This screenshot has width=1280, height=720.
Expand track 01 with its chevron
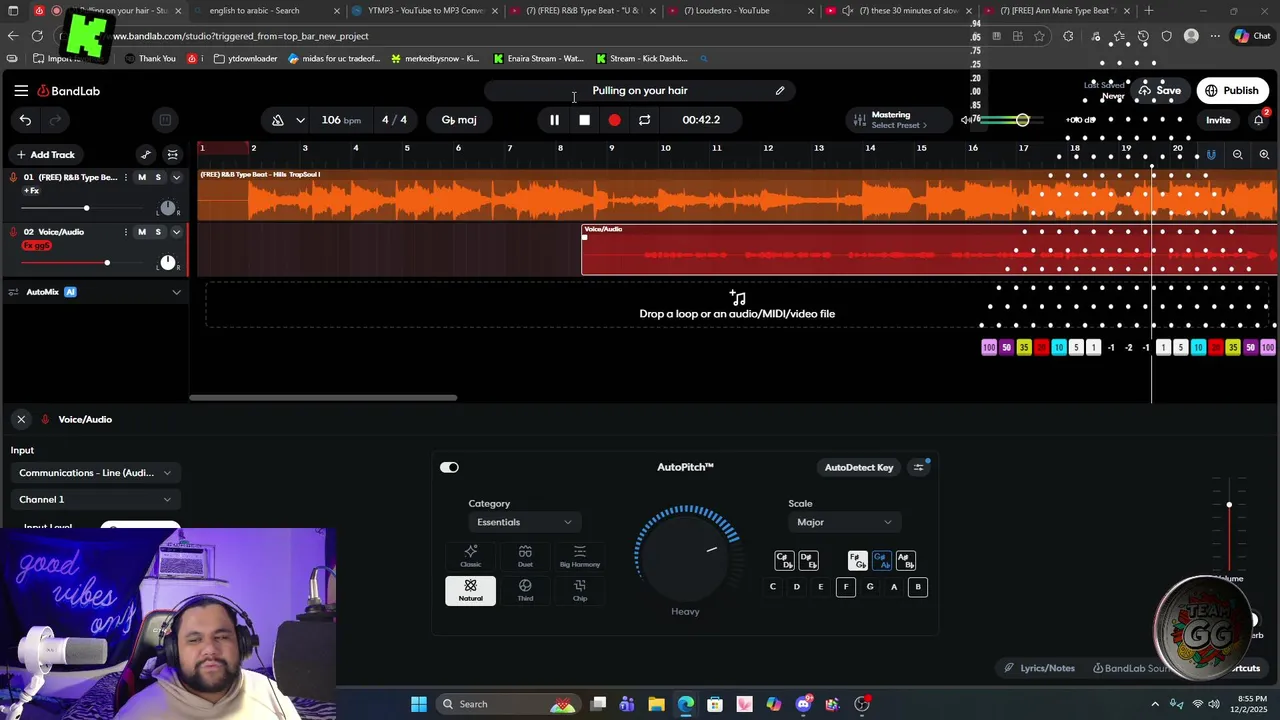(176, 177)
